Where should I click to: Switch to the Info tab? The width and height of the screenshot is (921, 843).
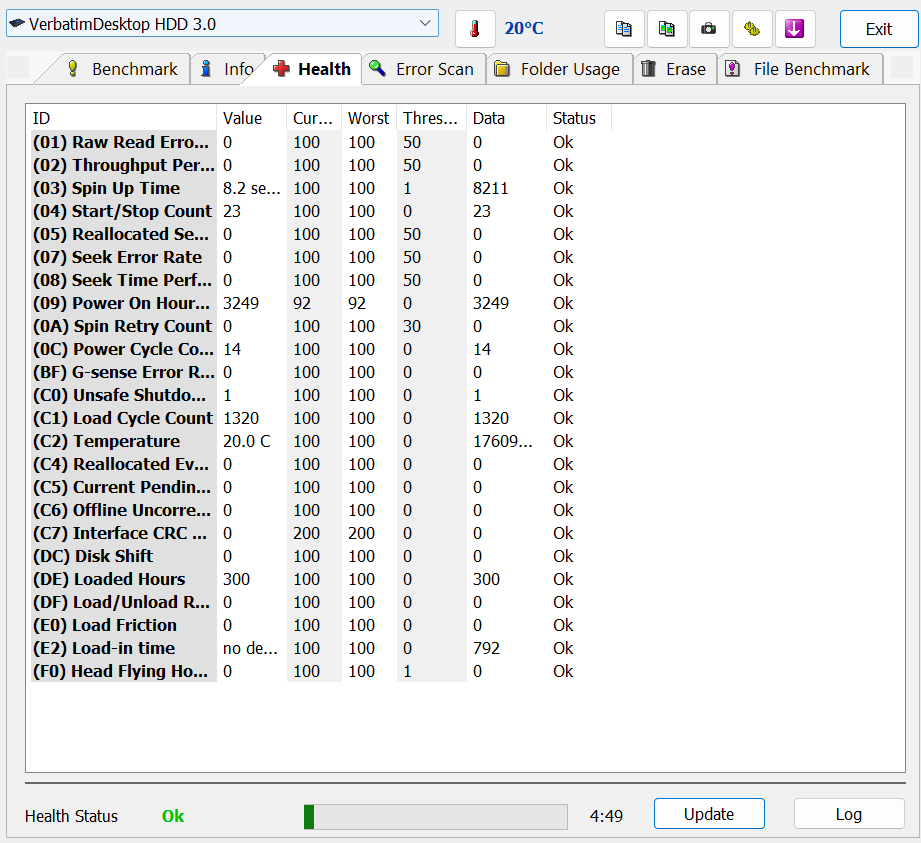(x=226, y=69)
